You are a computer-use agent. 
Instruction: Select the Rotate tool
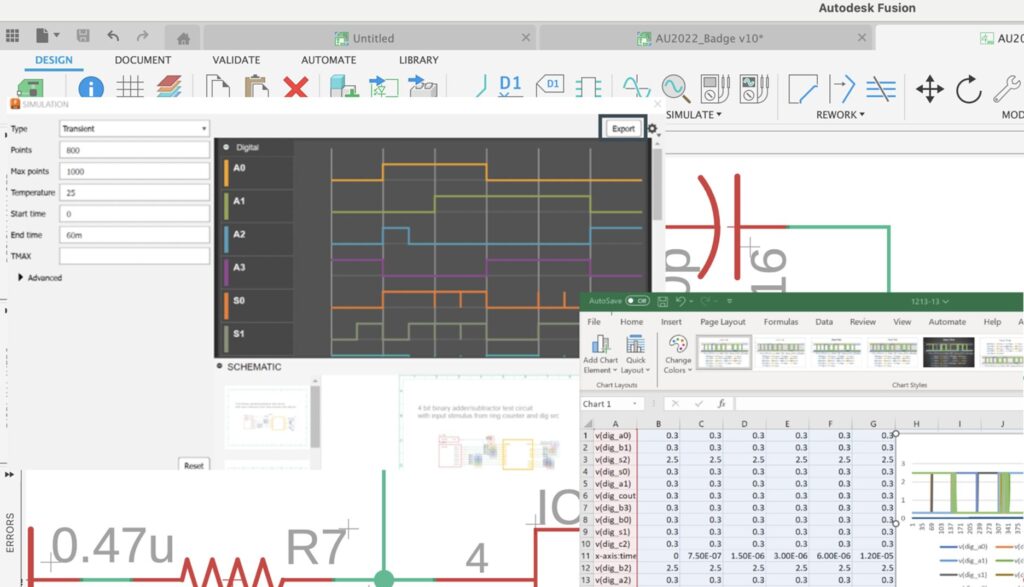point(968,89)
